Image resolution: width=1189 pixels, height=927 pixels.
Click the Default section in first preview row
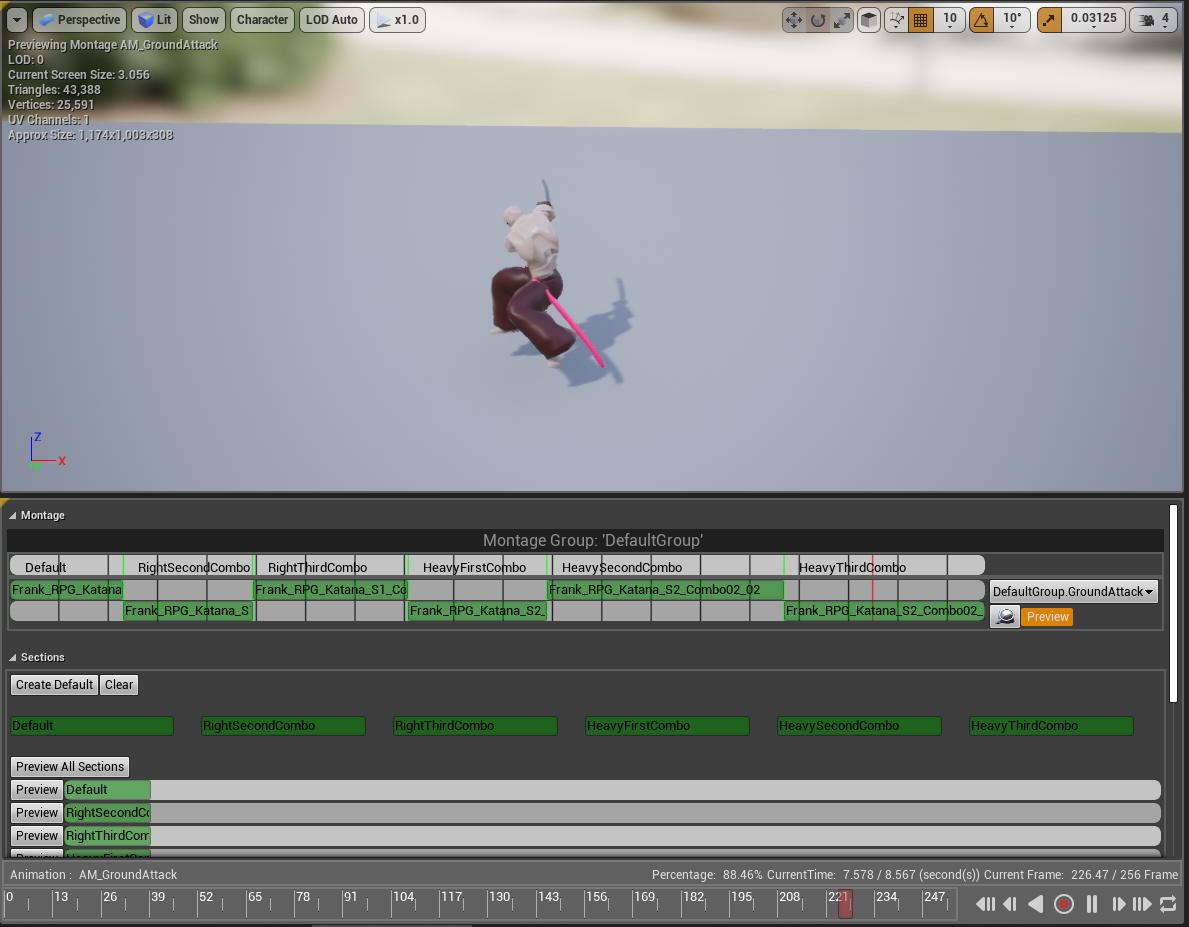(107, 790)
